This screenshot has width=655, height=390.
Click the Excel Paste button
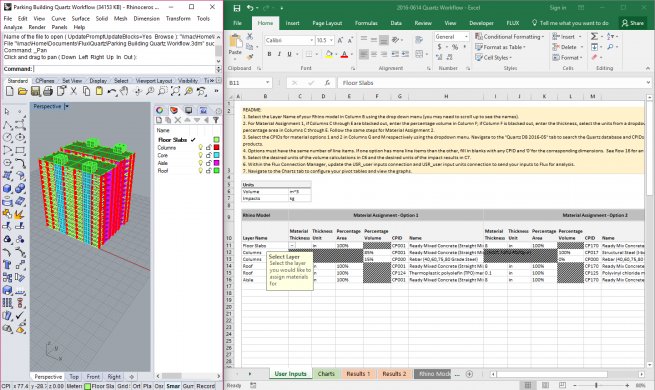(235, 45)
